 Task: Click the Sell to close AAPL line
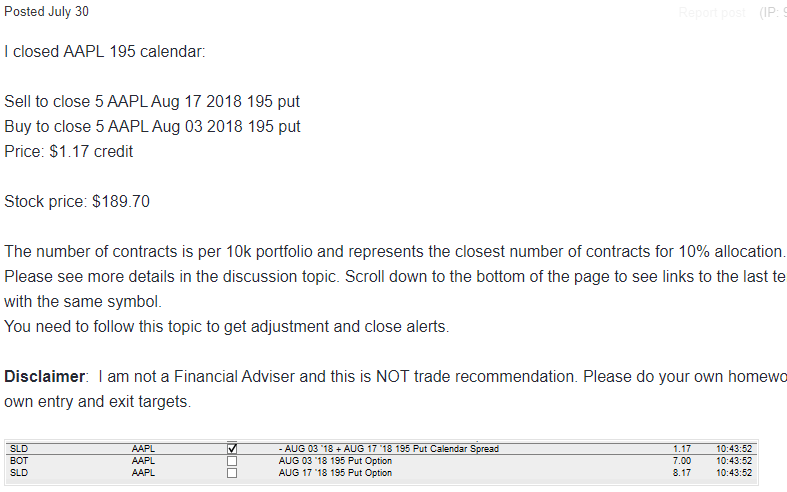[152, 101]
